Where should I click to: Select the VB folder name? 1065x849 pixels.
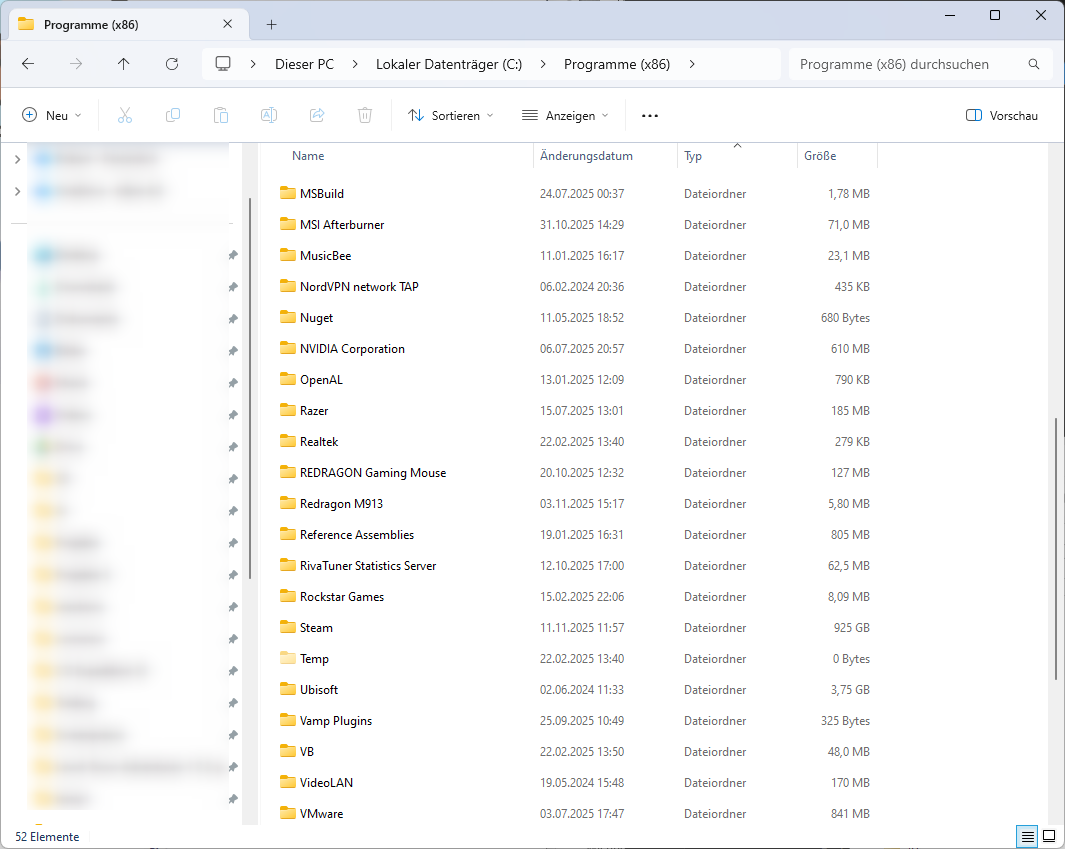[306, 751]
